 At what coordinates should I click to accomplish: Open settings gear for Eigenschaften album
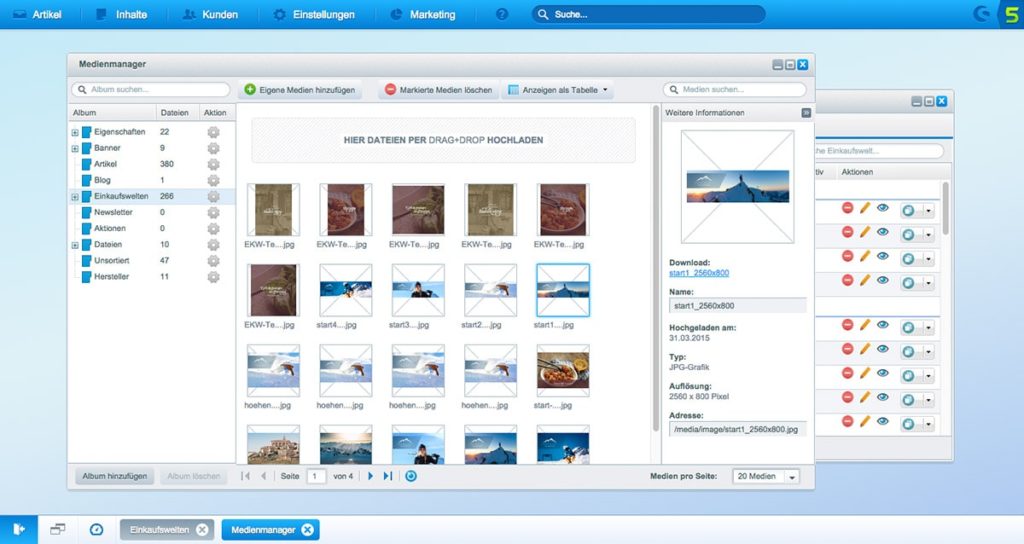pyautogui.click(x=214, y=132)
